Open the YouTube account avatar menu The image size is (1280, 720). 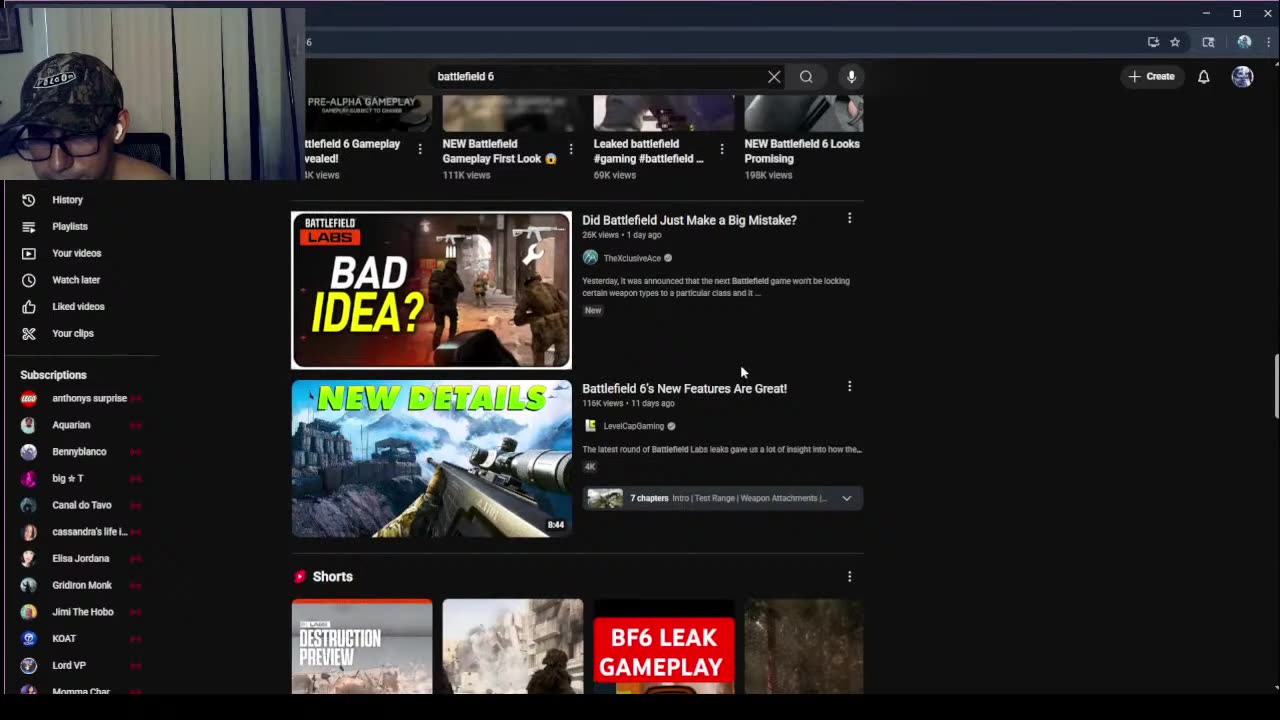tap(1242, 76)
